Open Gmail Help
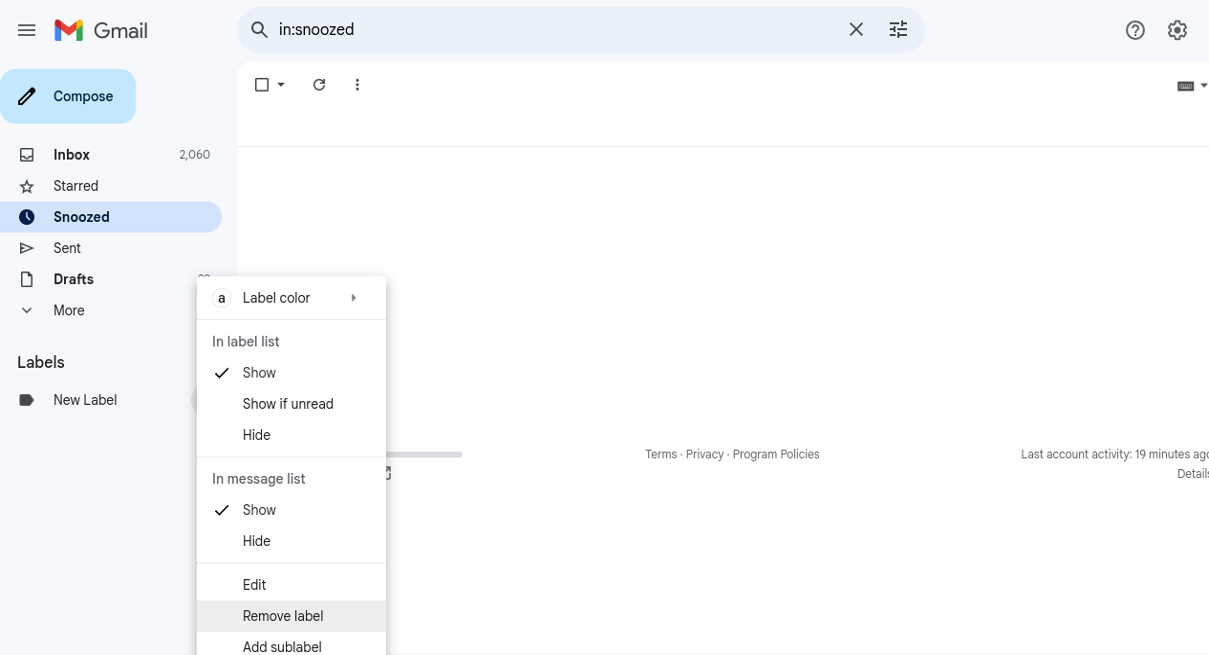Screen dimensions: 1209x655 pos(1135,29)
